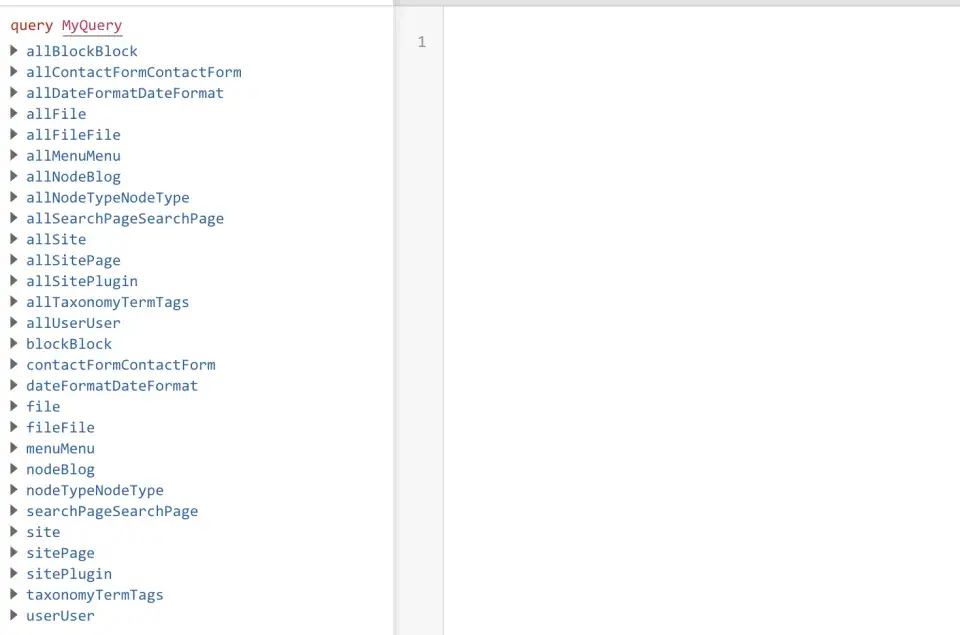Expand the allDateFormatDateFormat arrow
Image resolution: width=960 pixels, height=635 pixels.
pos(13,92)
